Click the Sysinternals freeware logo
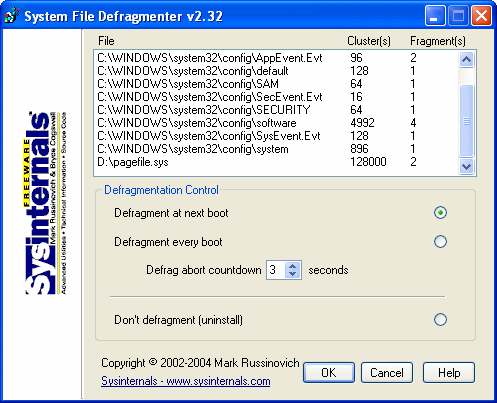Screen dimensions: 497x403 point(46,203)
